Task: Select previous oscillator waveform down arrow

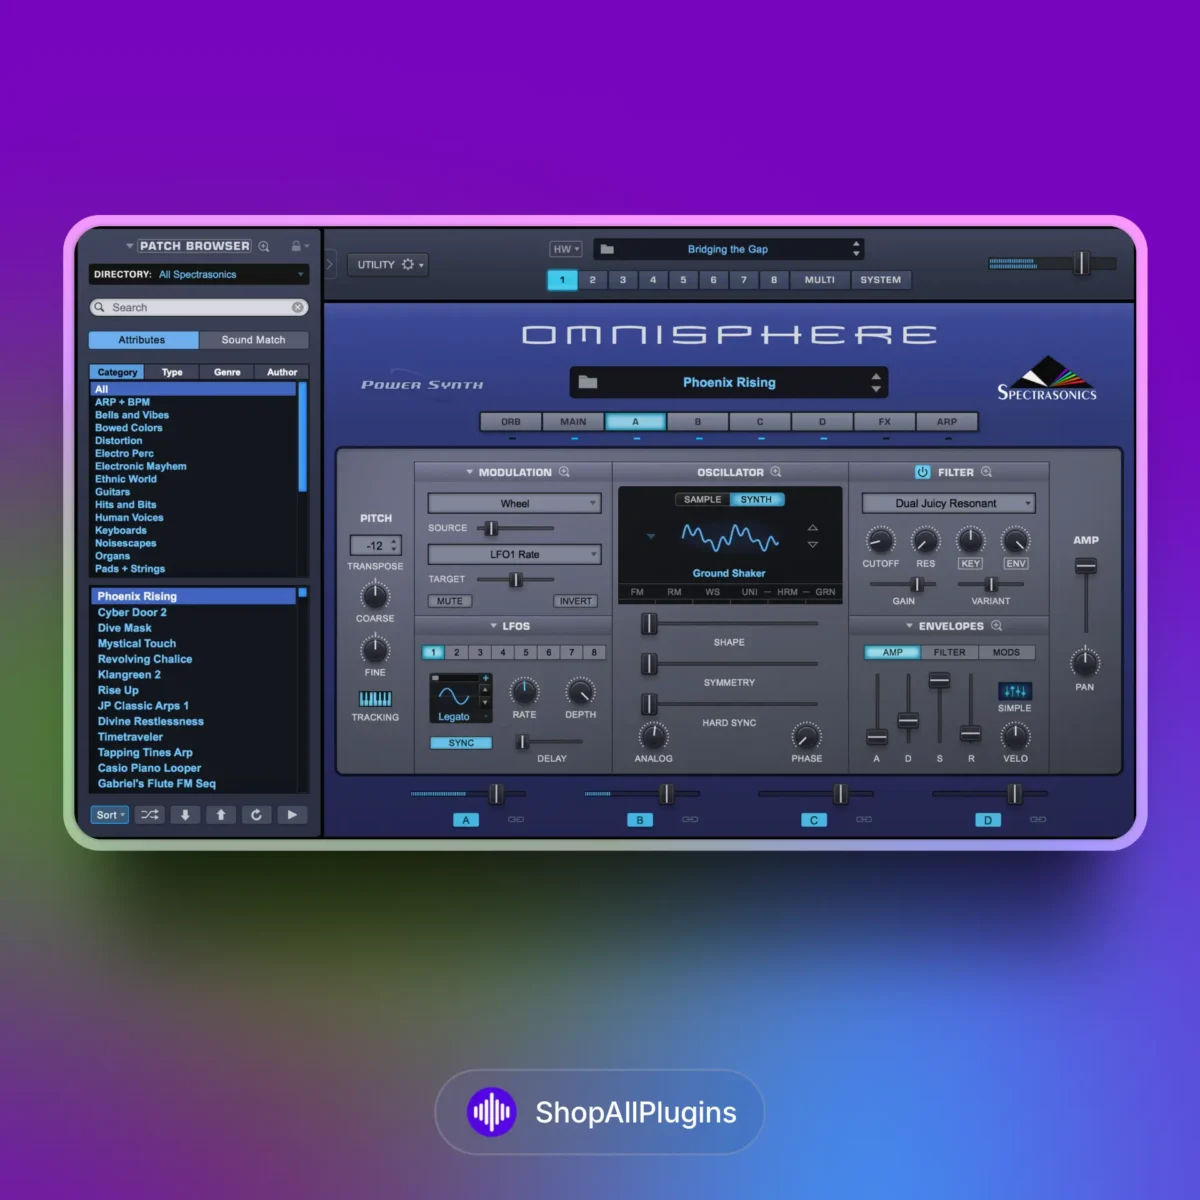Action: (813, 545)
